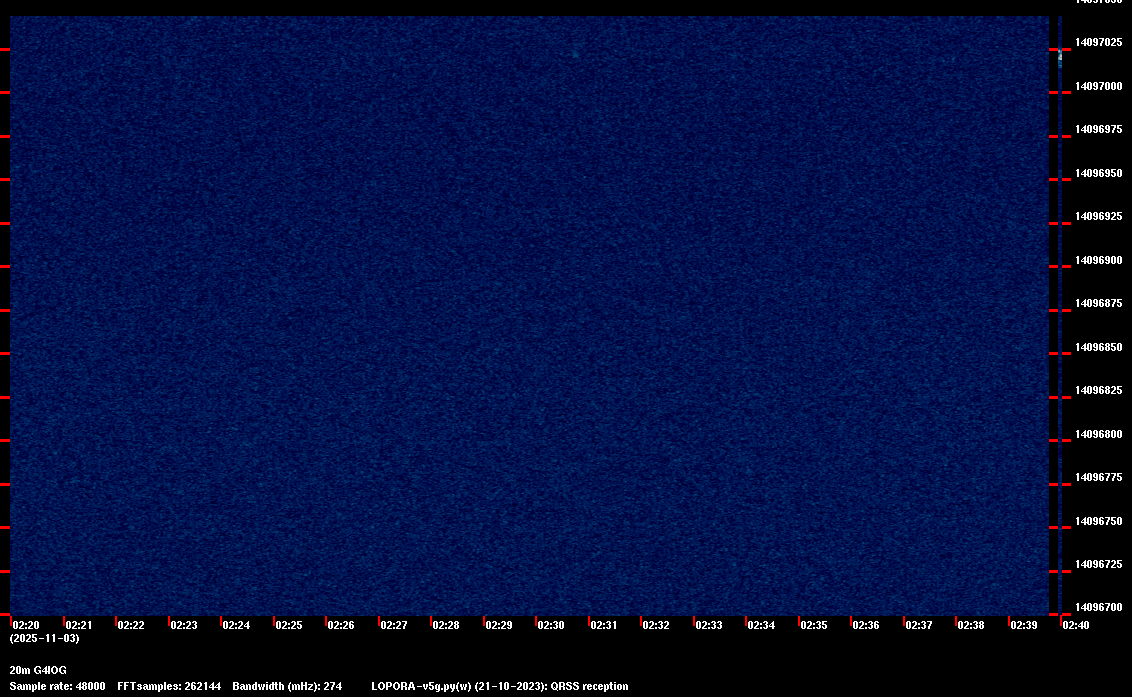Click the 02:25 time label
The image size is (1132, 697).
coord(289,625)
